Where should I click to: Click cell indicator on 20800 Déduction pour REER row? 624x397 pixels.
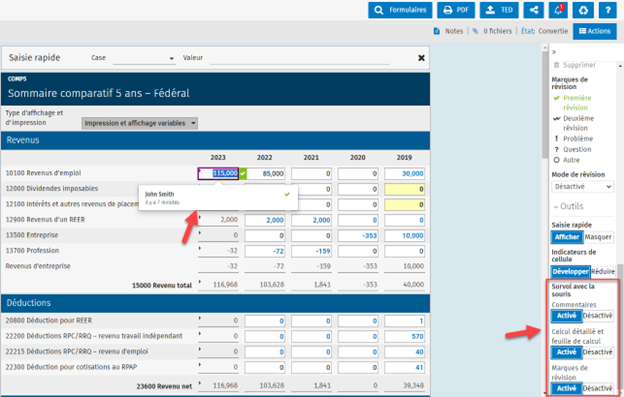200,318
